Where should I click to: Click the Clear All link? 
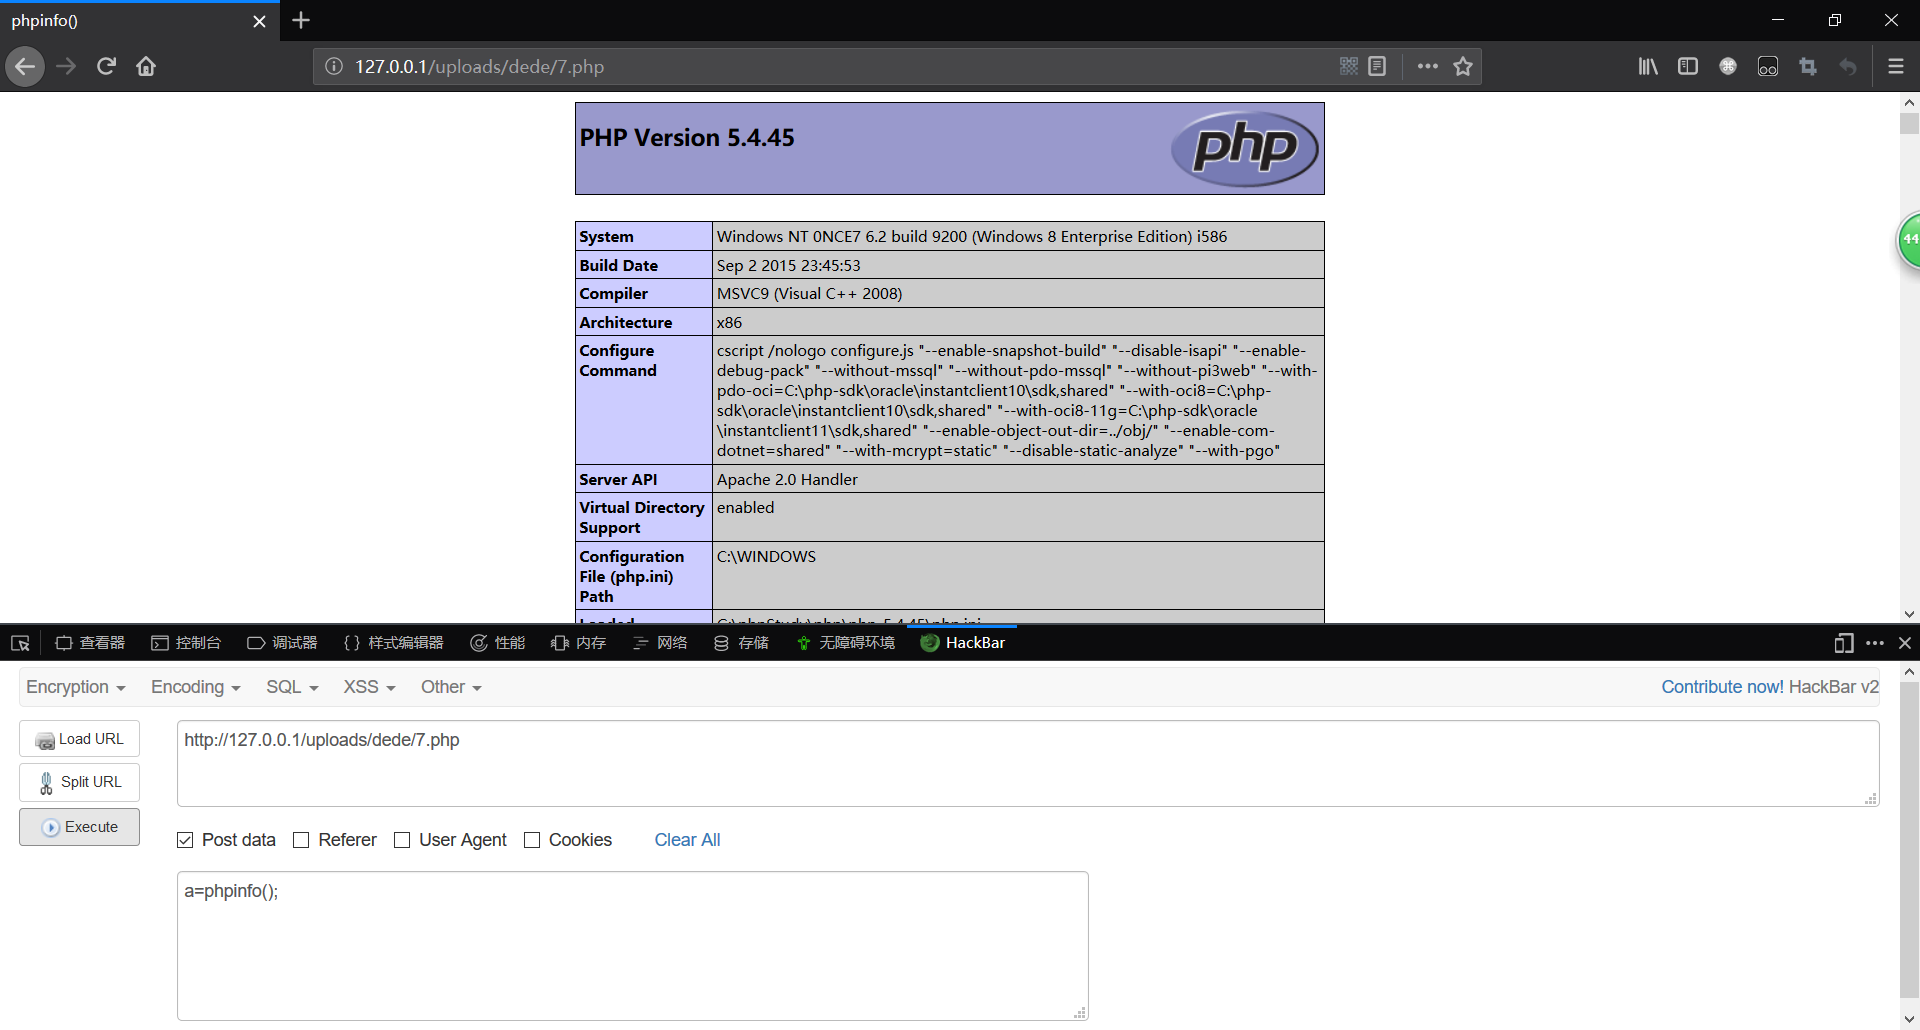tap(687, 840)
